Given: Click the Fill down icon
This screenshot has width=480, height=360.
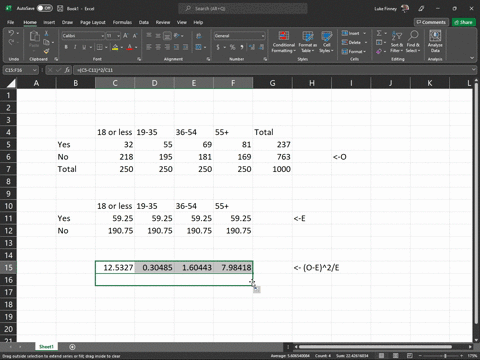Looking at the screenshot, I should pos(379,42).
